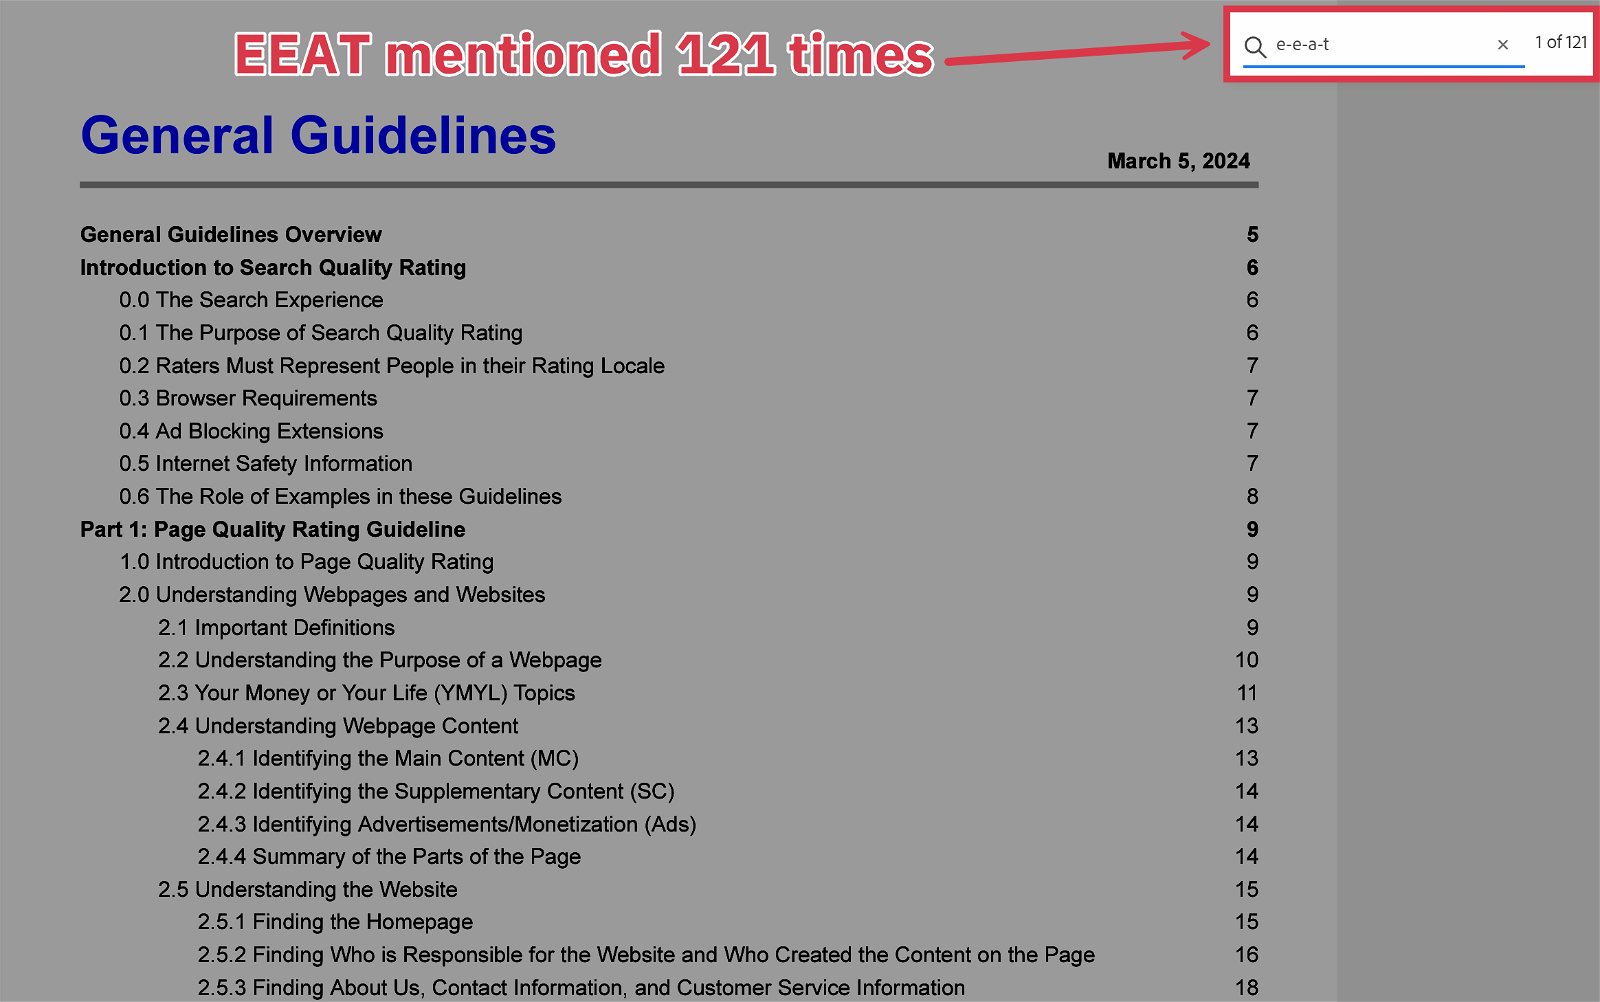Open 0.2 Raters Must Represent People entry

tap(392, 366)
